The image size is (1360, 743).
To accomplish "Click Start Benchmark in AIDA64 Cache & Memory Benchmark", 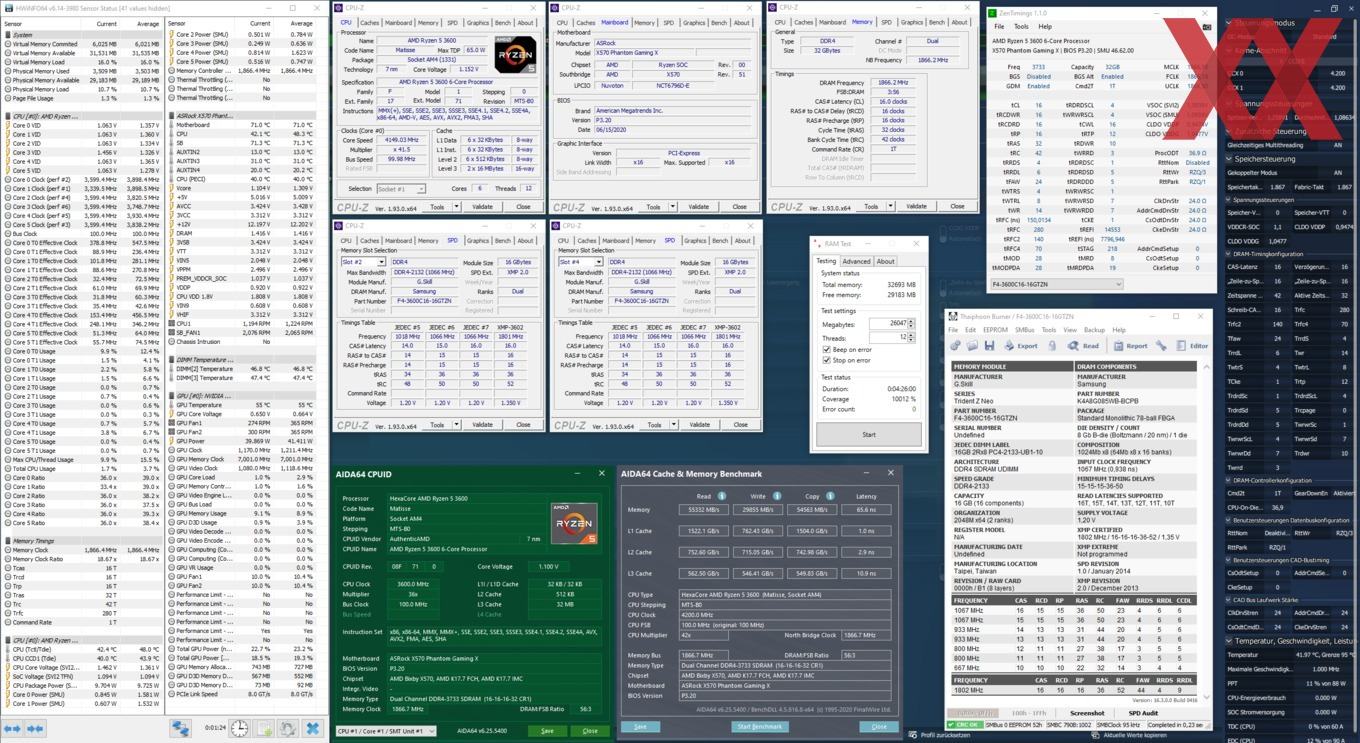I will [760, 726].
